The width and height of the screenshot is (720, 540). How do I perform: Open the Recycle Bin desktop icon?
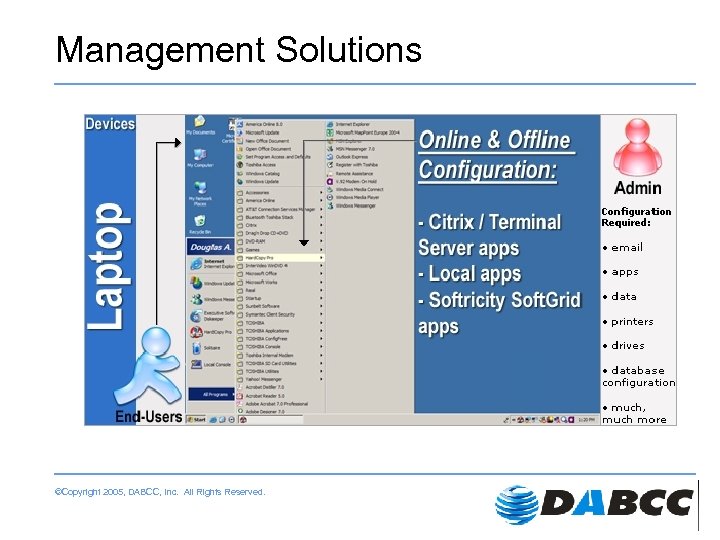(x=200, y=224)
